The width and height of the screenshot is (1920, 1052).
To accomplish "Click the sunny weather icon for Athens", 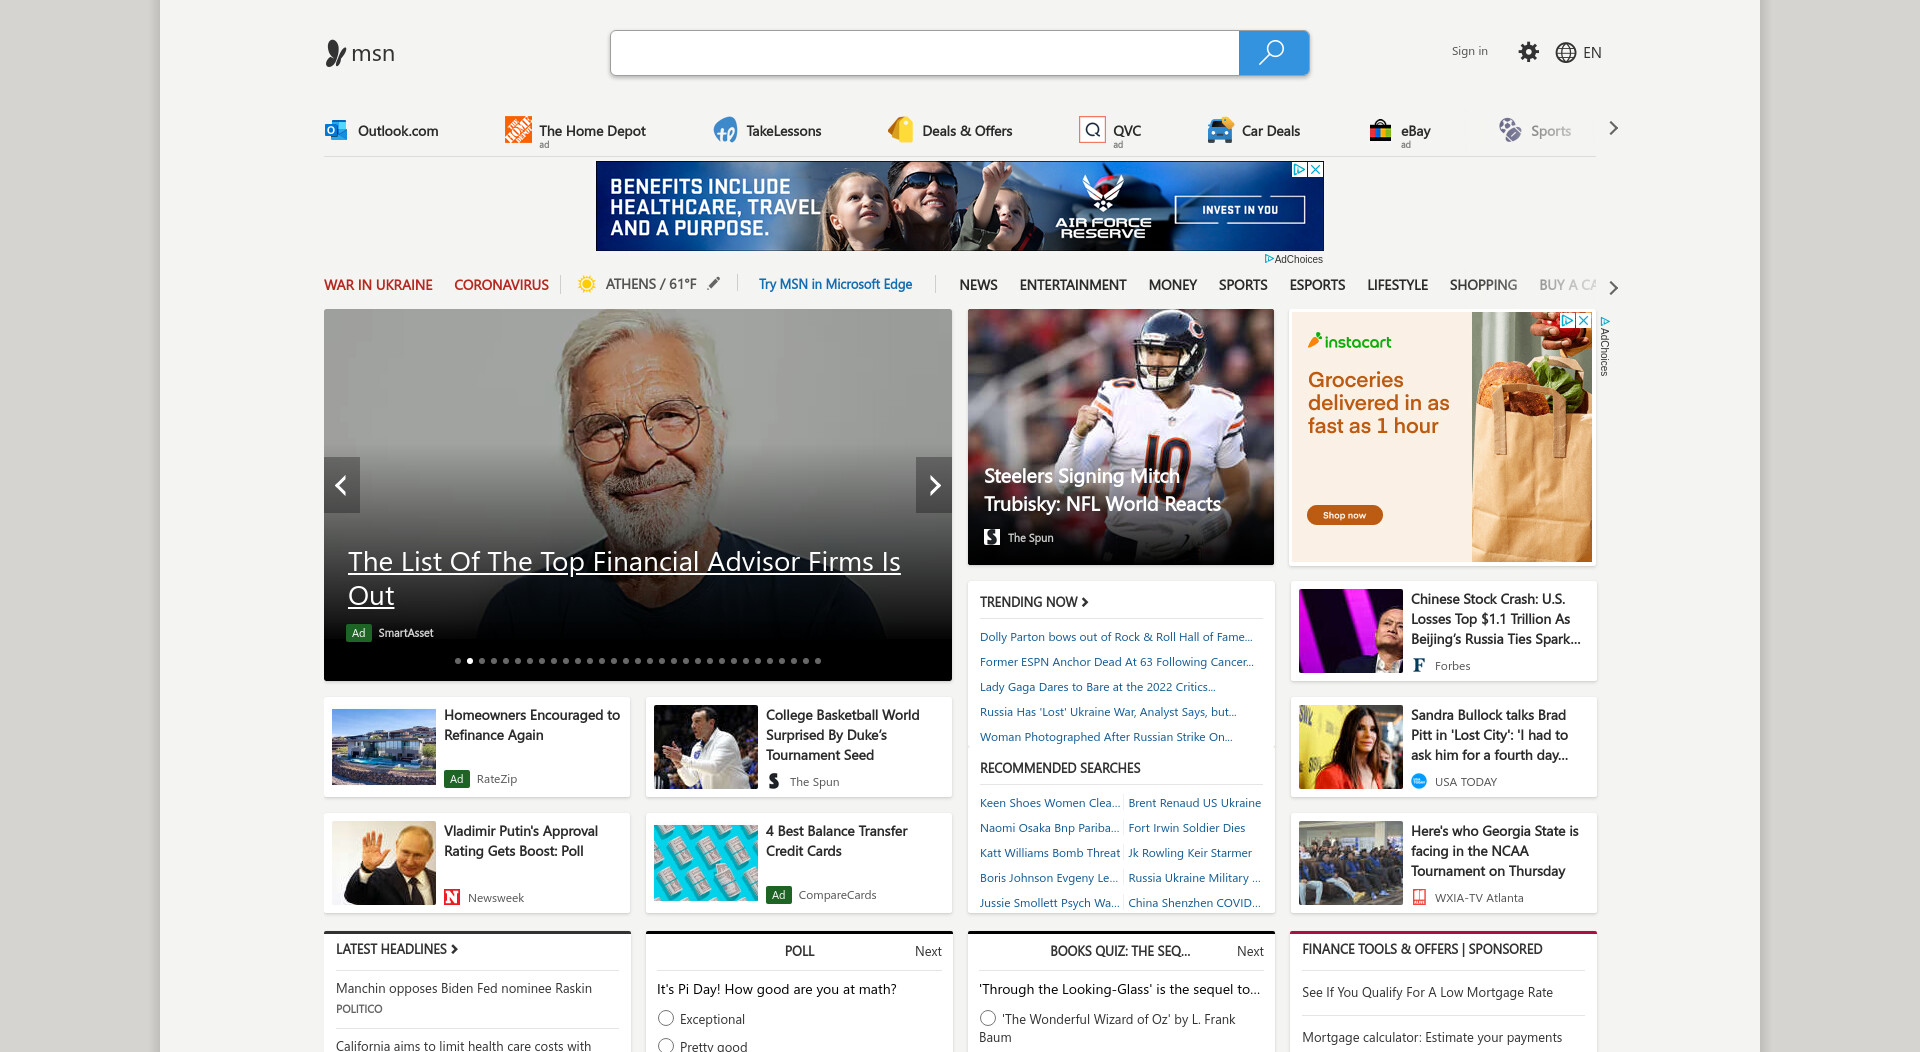I will tap(587, 284).
